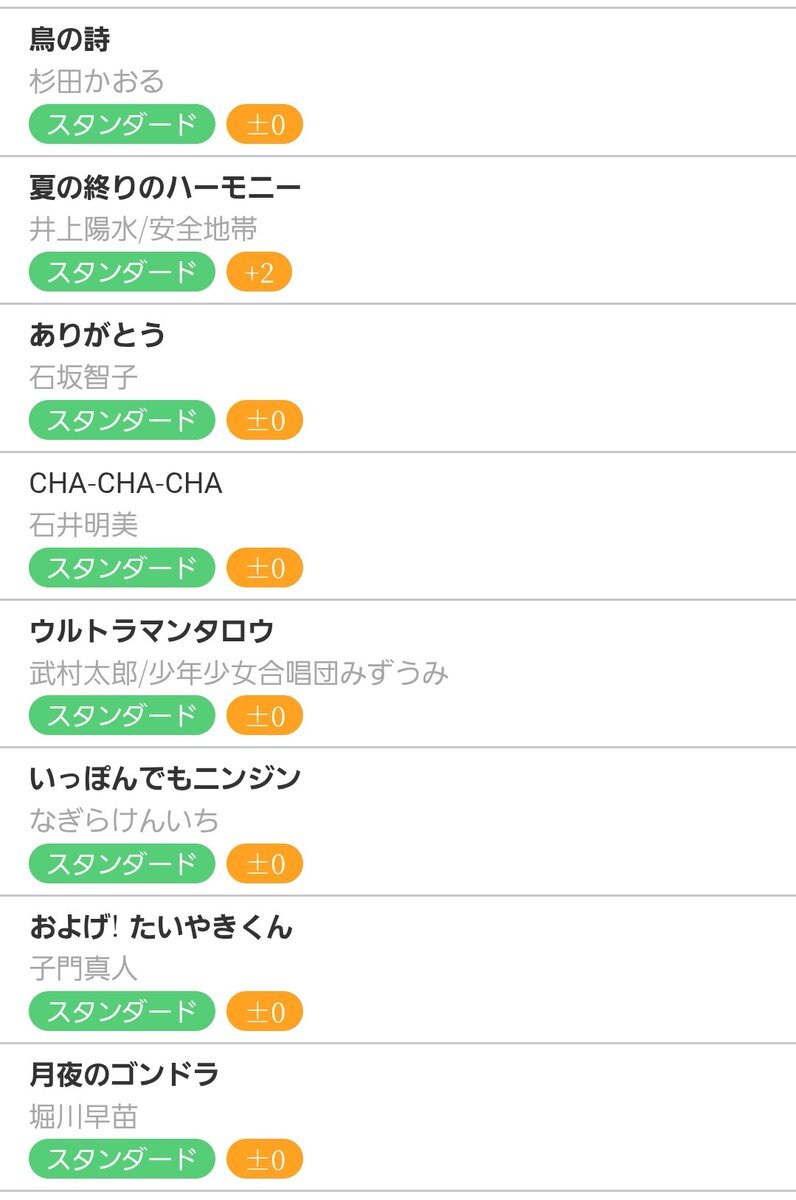Select the song いっぽんでもニンジン

[165, 778]
